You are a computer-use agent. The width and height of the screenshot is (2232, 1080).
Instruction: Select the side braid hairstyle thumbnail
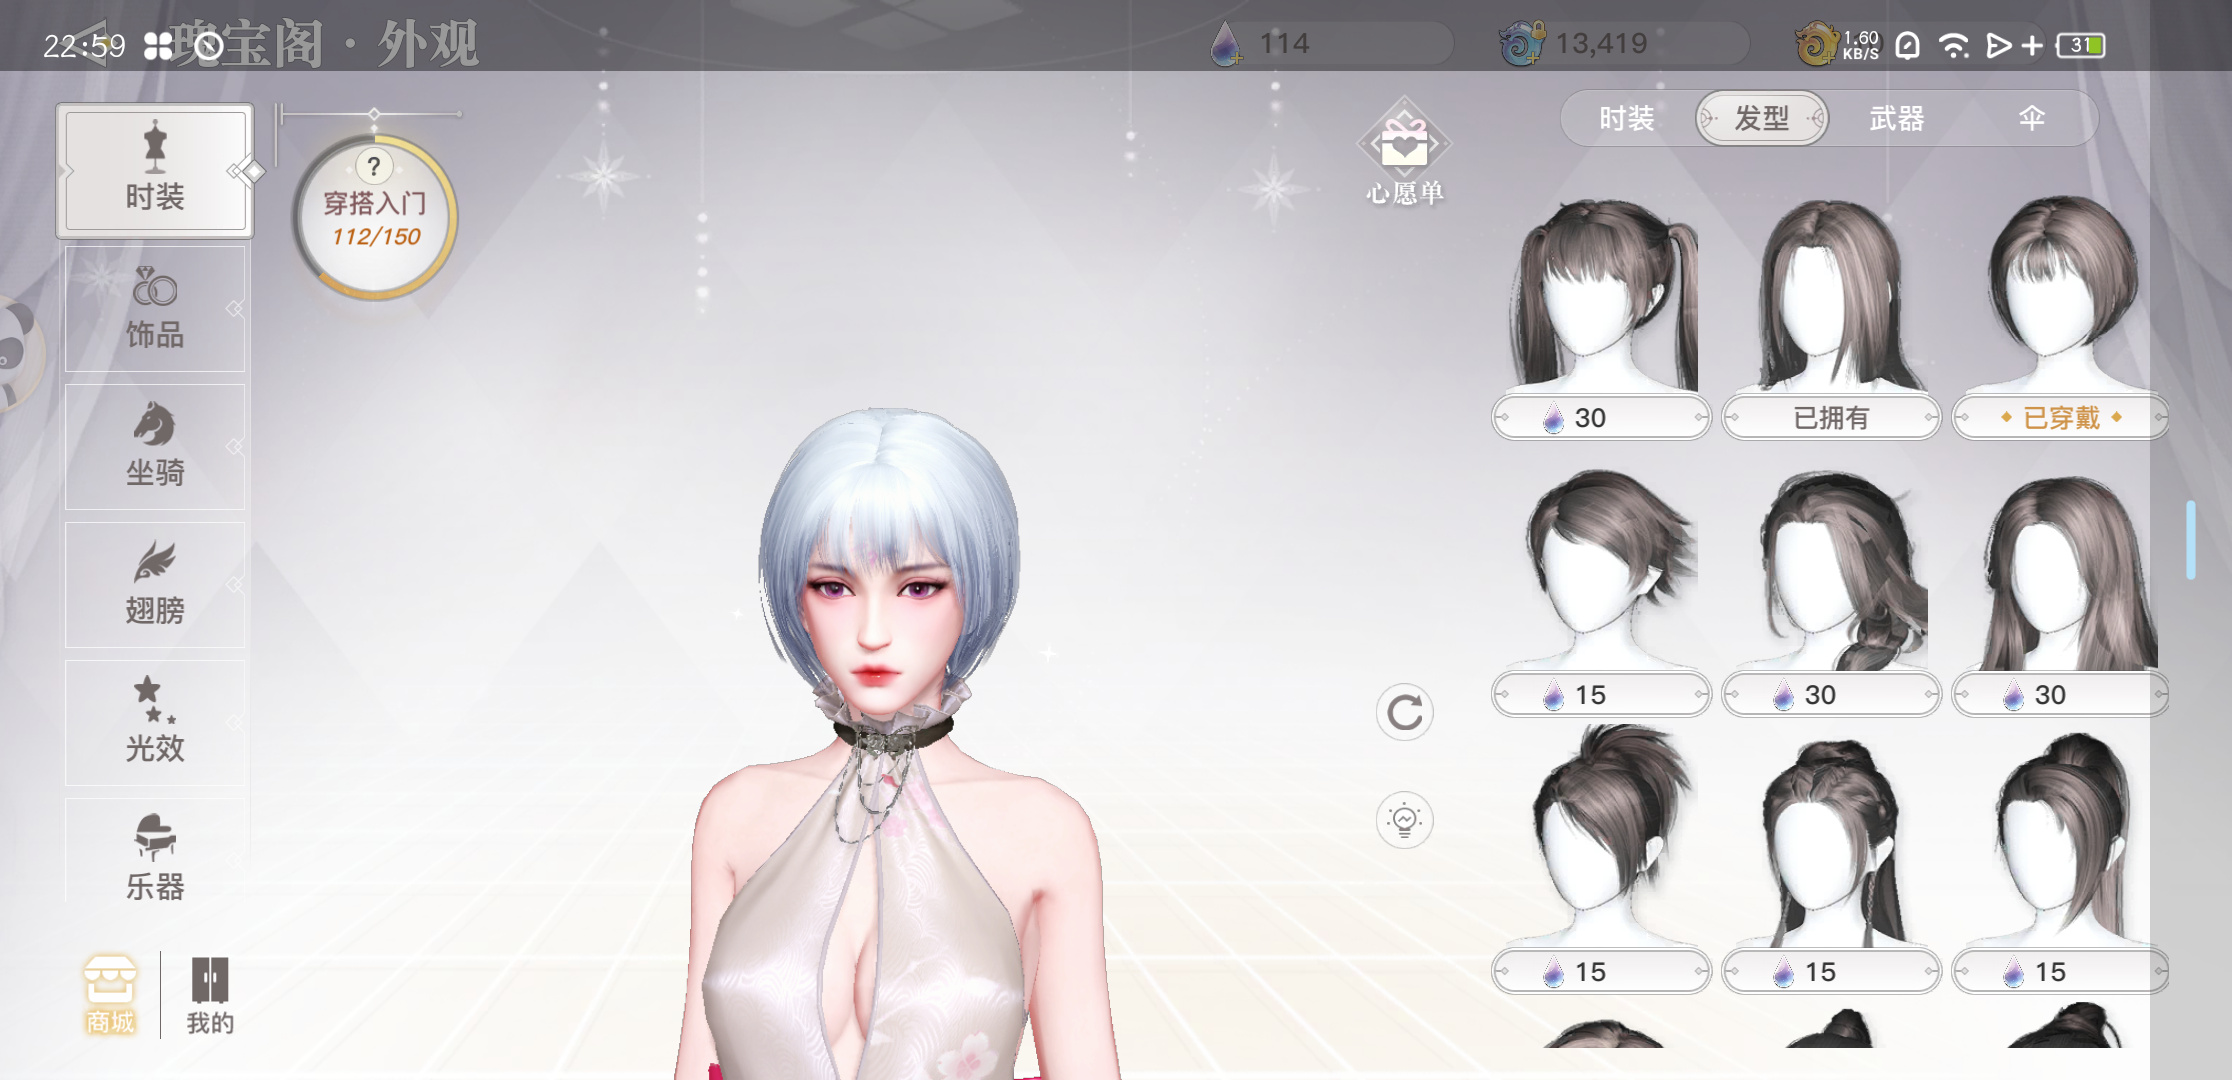pos(1832,570)
